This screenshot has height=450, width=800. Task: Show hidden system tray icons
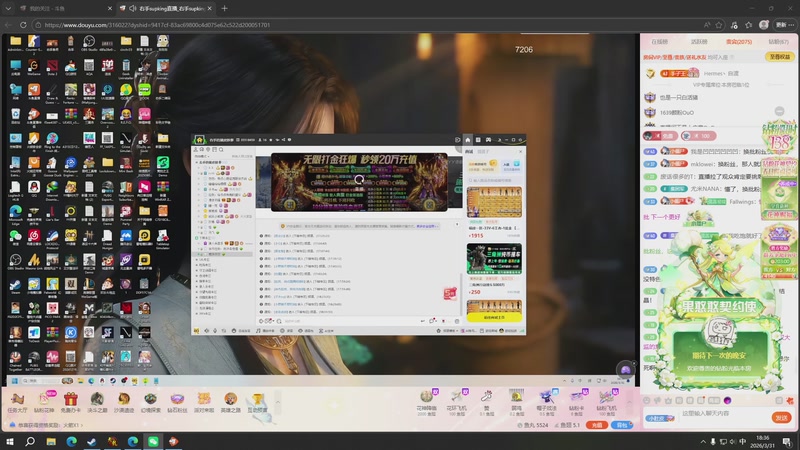click(703, 441)
